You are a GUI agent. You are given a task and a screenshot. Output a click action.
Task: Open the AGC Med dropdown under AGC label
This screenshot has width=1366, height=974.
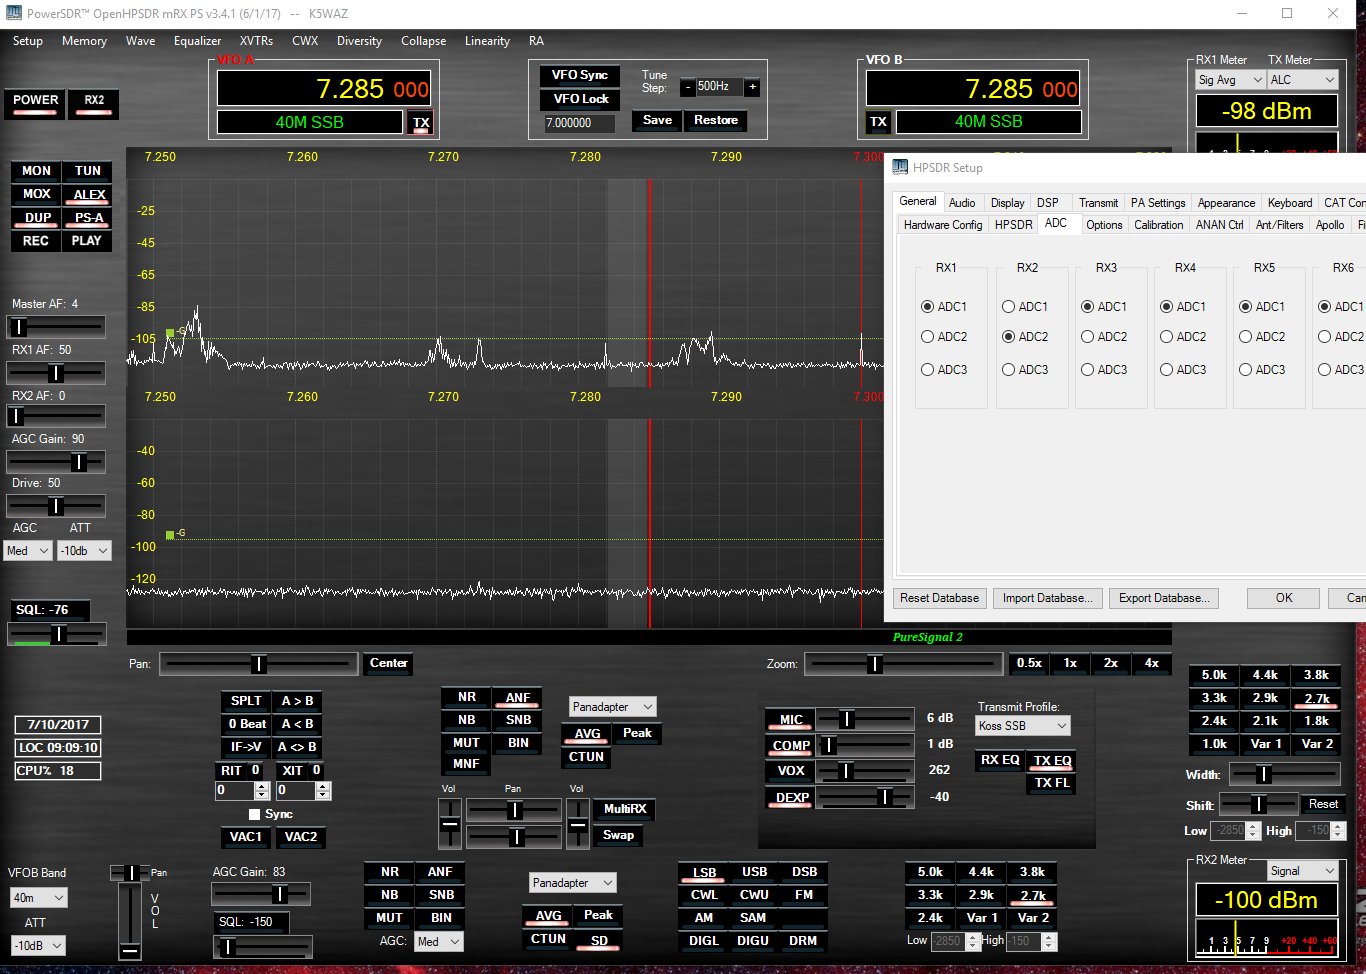point(28,551)
